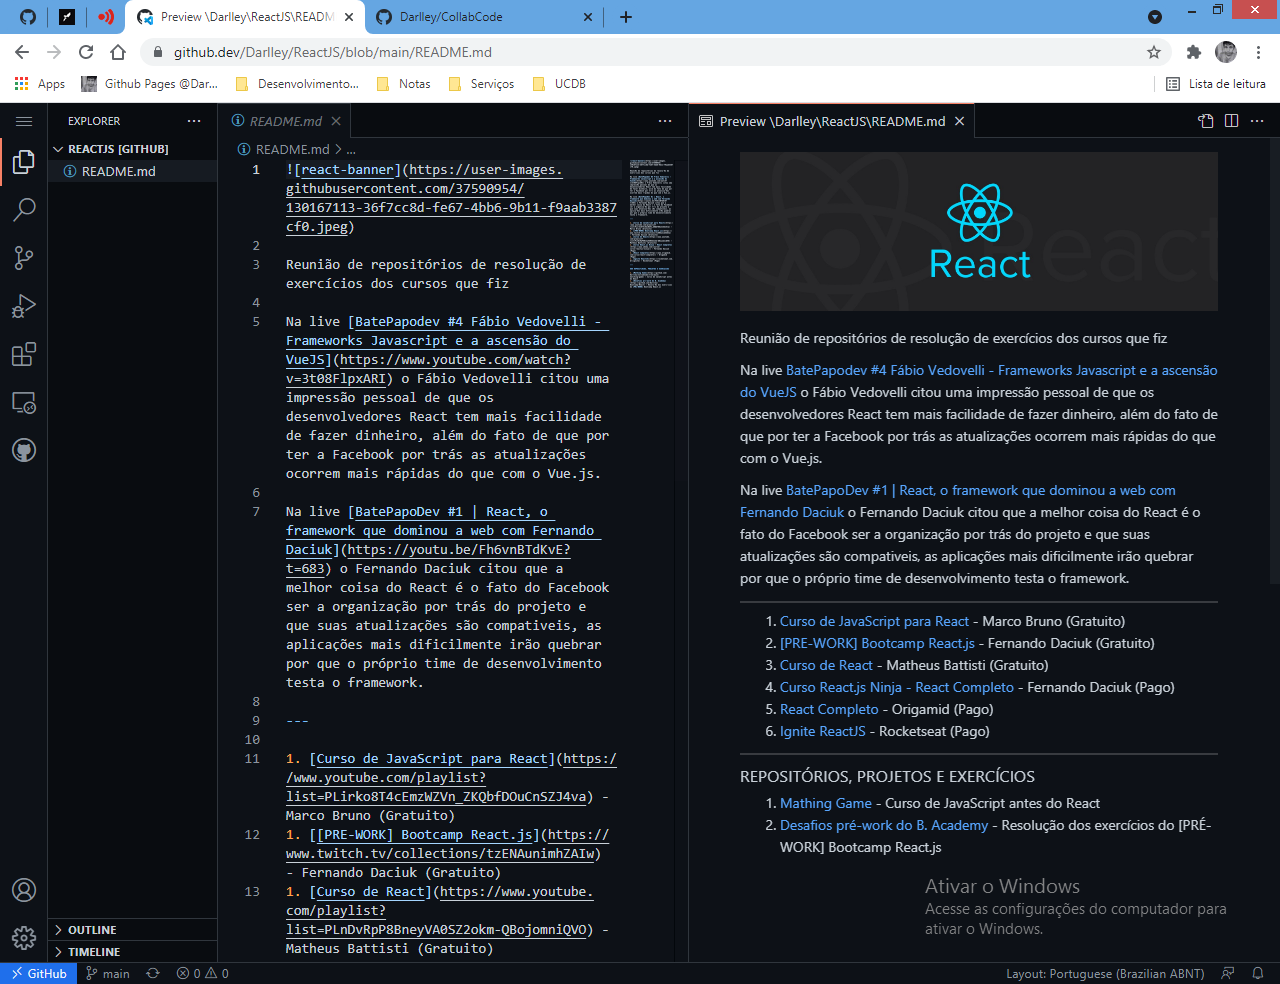Image resolution: width=1280 pixels, height=984 pixels.
Task: Open the Accounts icon above the gear
Action: point(24,890)
